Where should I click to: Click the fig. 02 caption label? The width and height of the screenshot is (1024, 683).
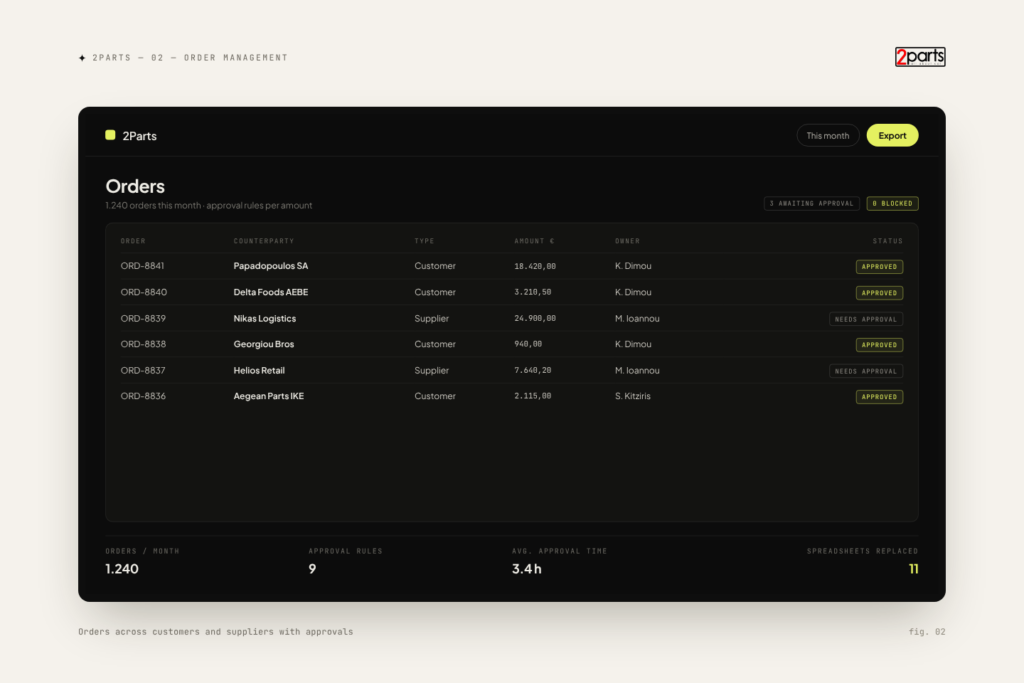click(927, 631)
